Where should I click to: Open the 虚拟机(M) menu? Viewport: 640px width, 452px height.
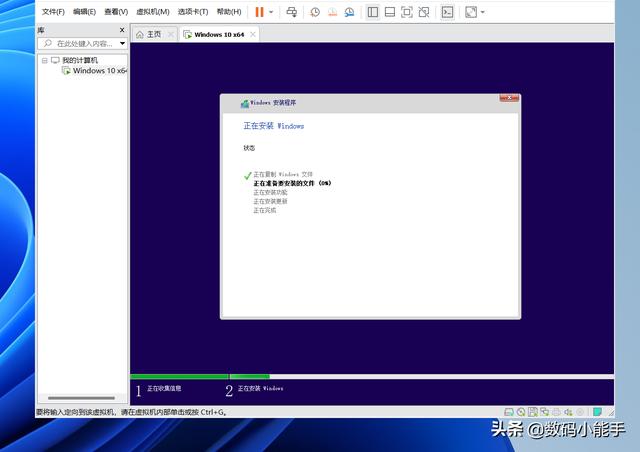[153, 12]
